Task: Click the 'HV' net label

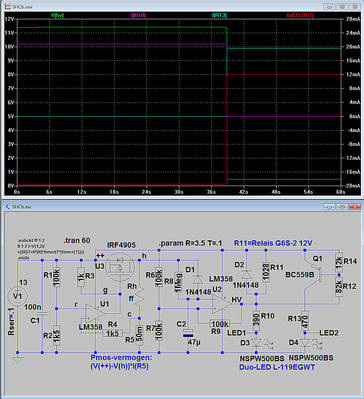Action: coord(236,299)
